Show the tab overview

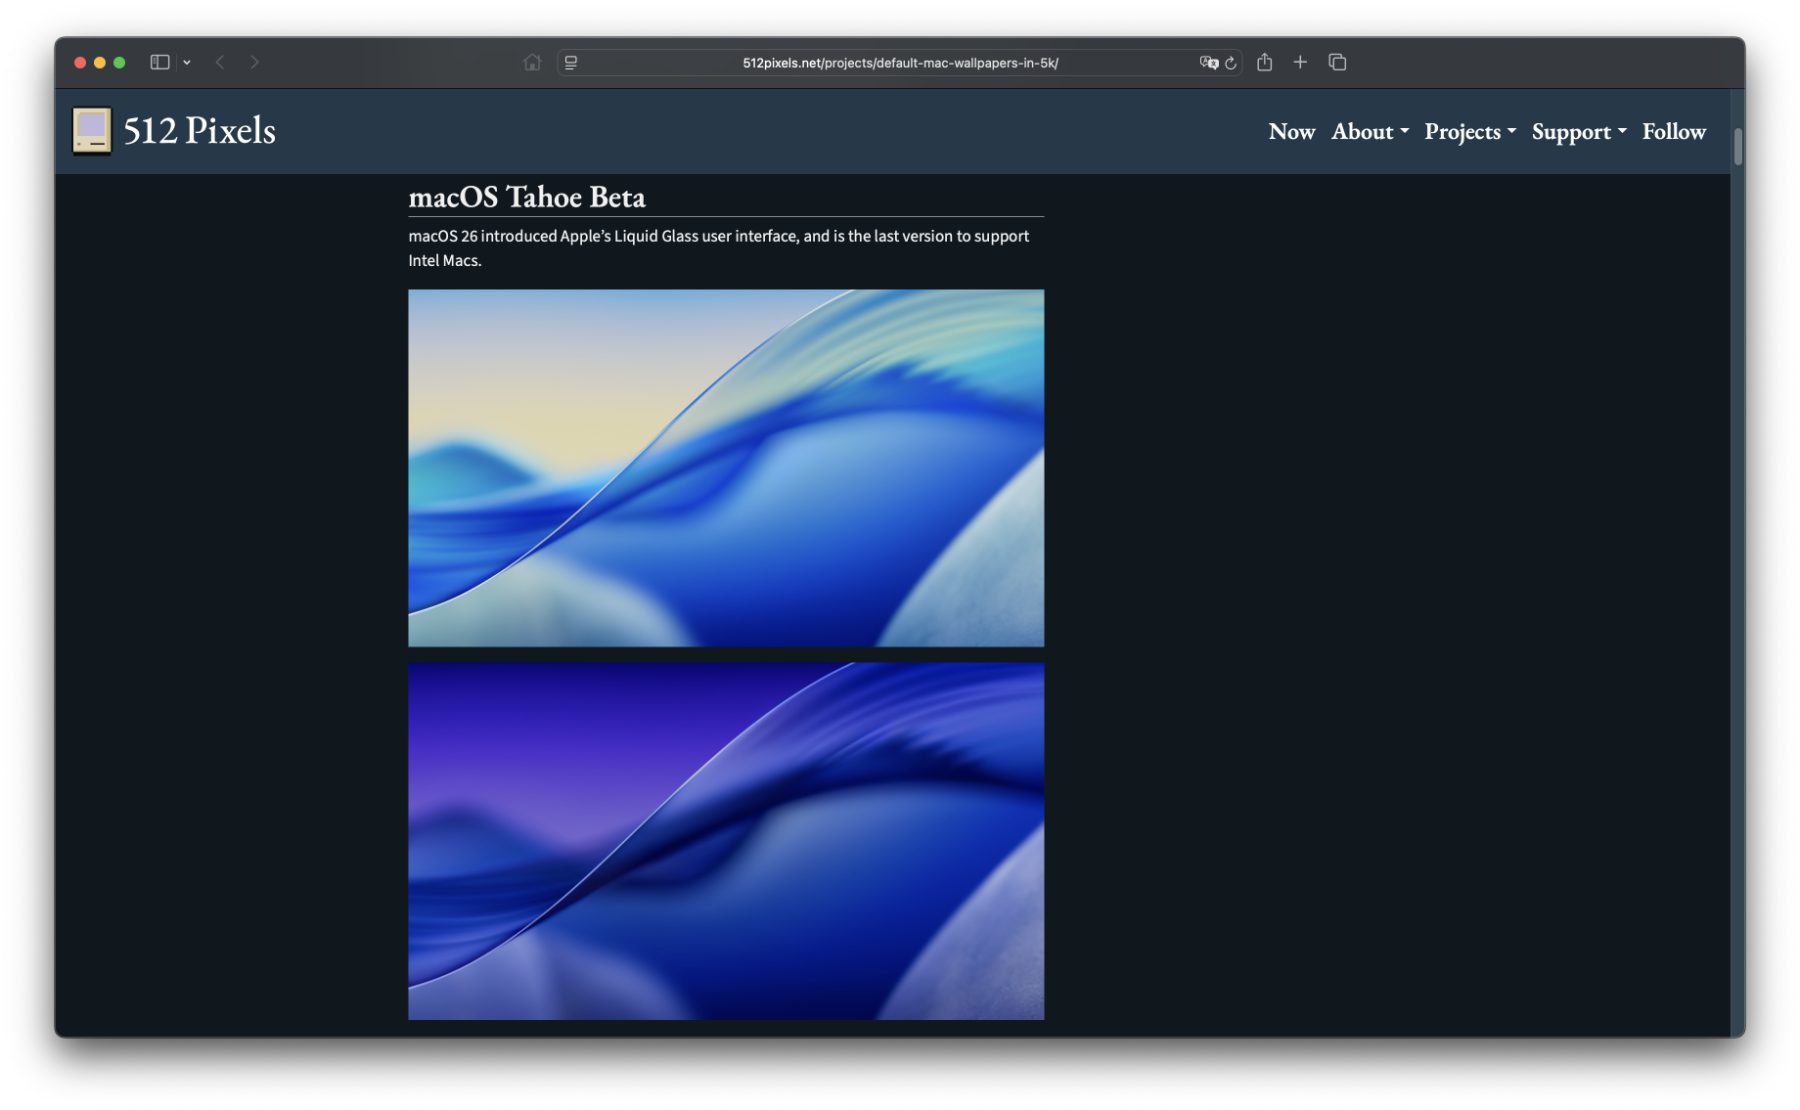coord(1337,62)
